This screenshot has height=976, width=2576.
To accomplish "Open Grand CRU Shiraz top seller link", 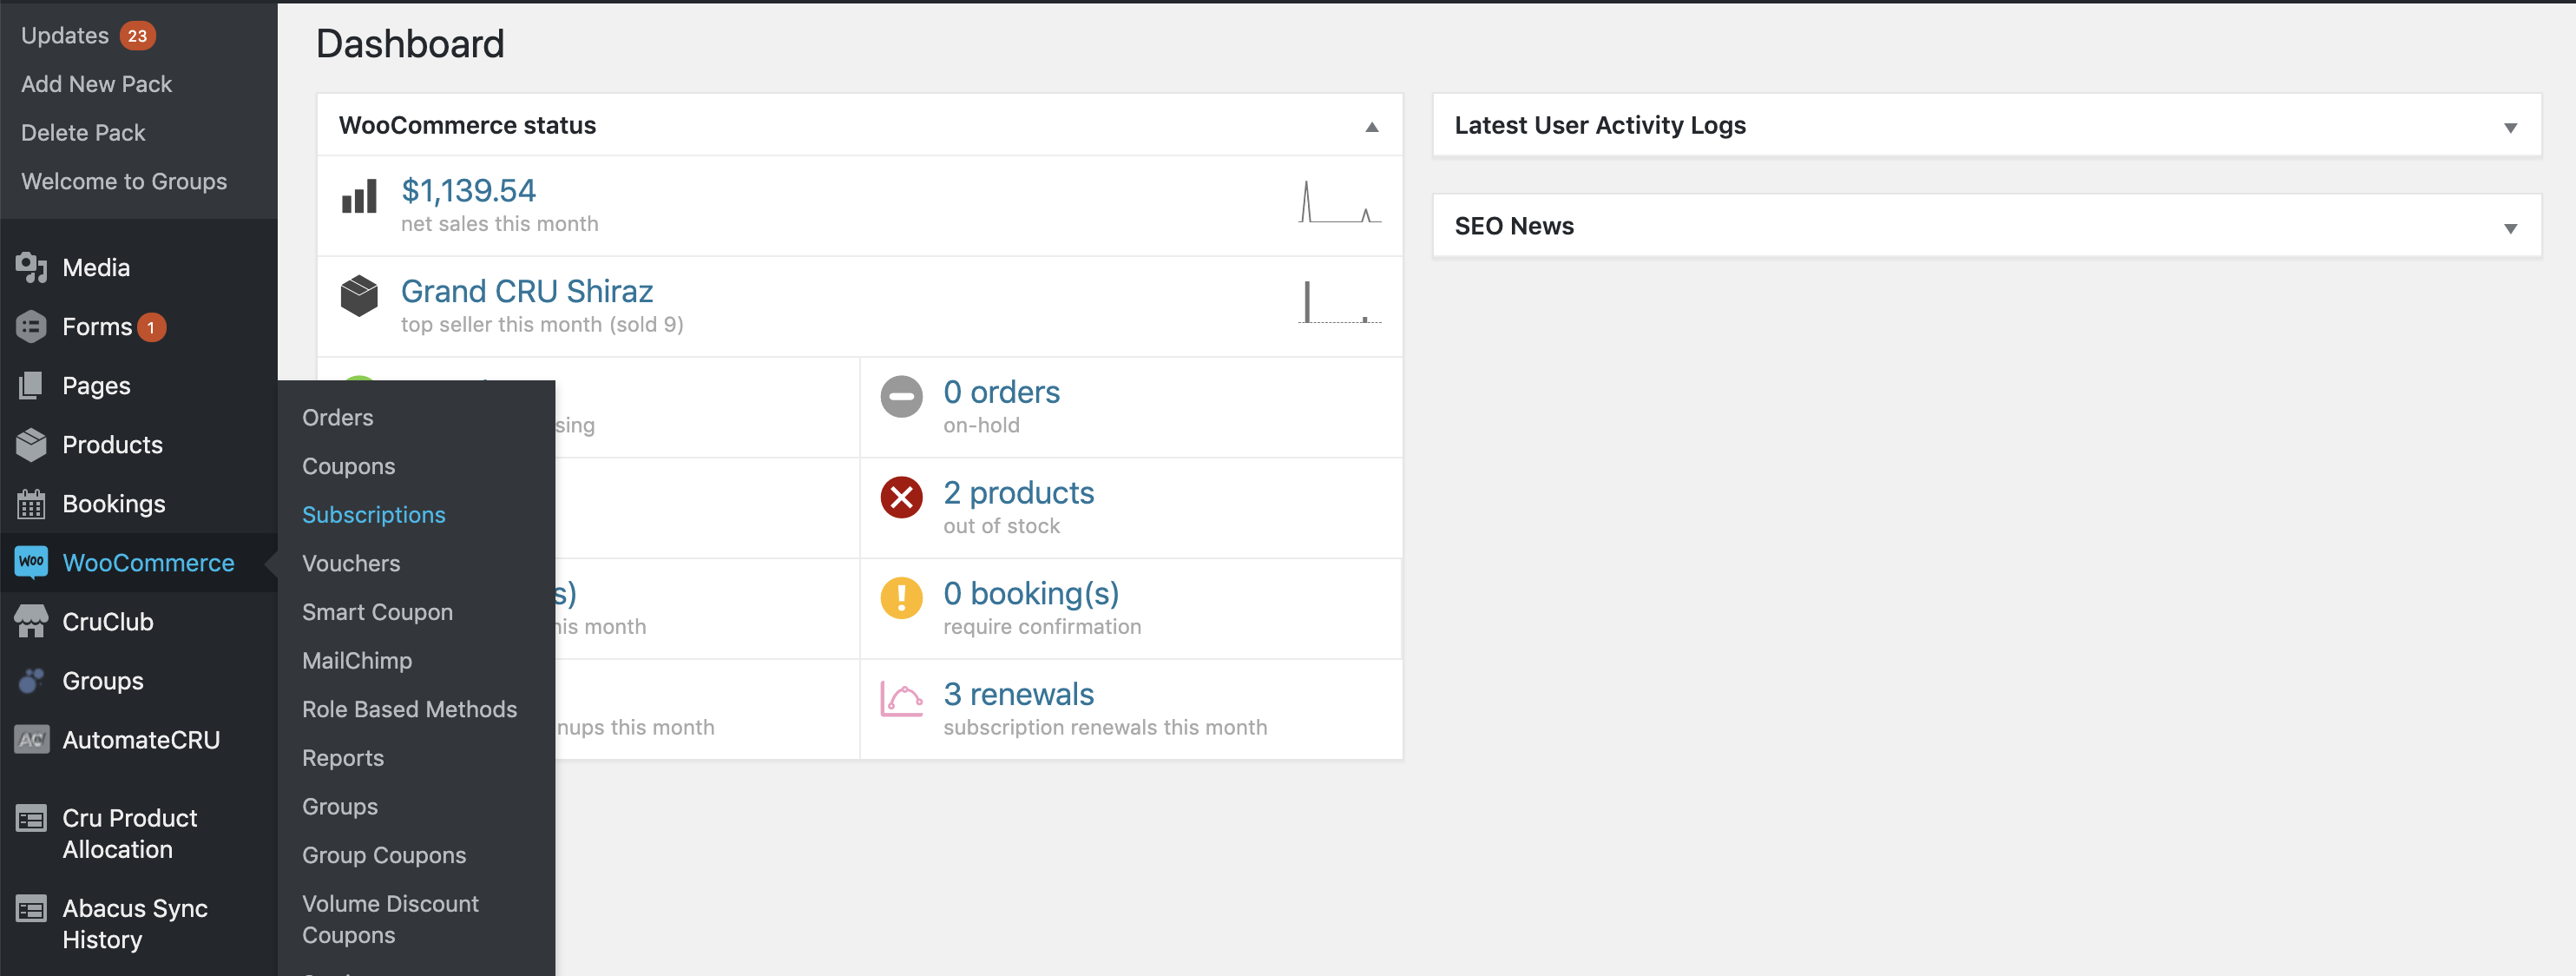I will point(527,291).
